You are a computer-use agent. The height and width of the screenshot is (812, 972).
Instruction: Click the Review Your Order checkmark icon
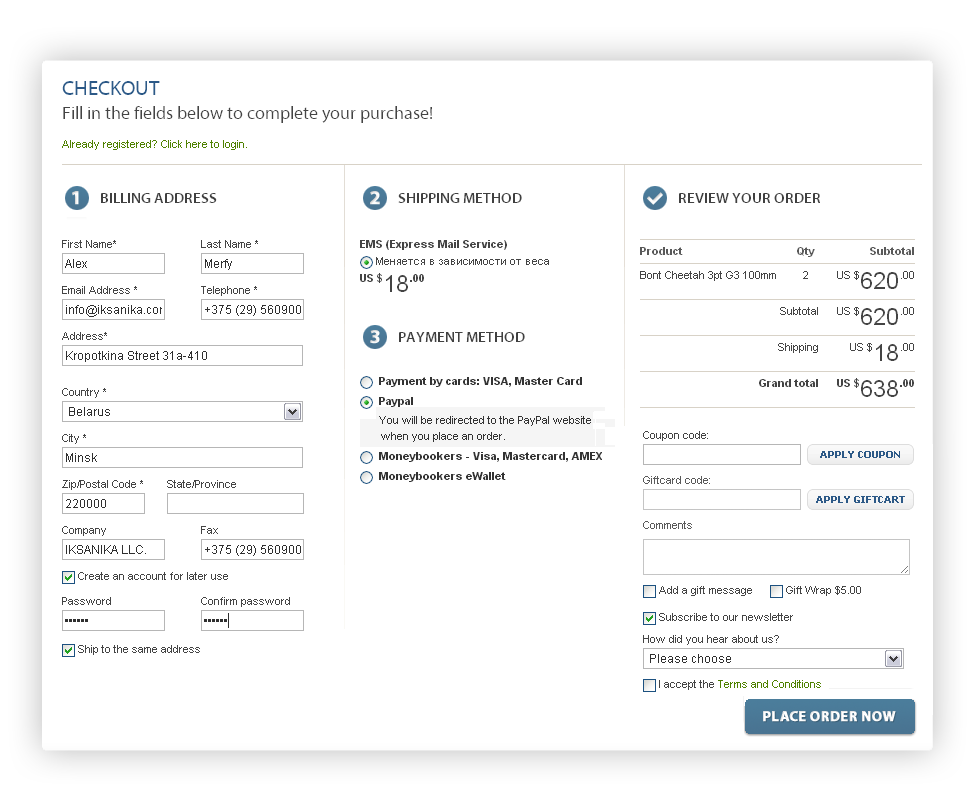[655, 198]
